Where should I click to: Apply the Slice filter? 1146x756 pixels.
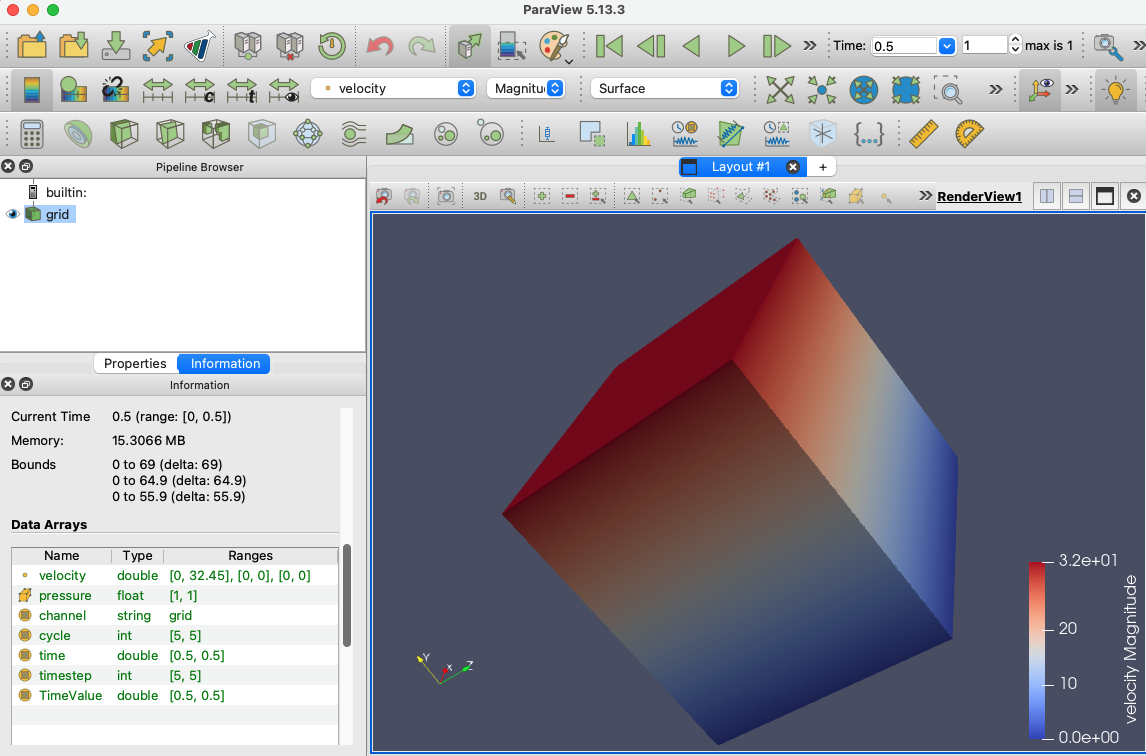[170, 134]
